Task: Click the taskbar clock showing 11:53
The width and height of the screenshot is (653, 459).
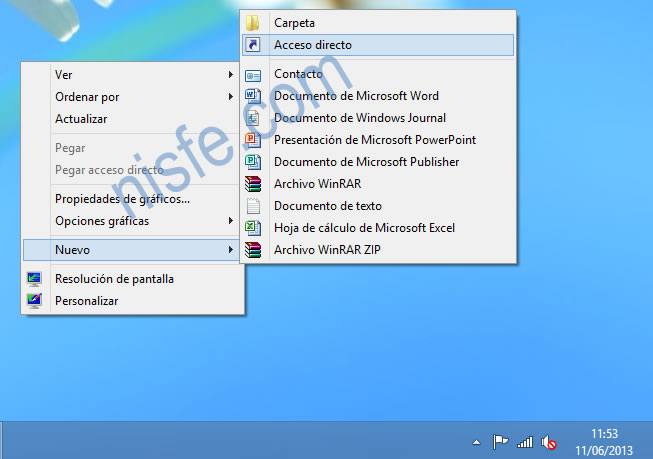Action: pyautogui.click(x=604, y=434)
